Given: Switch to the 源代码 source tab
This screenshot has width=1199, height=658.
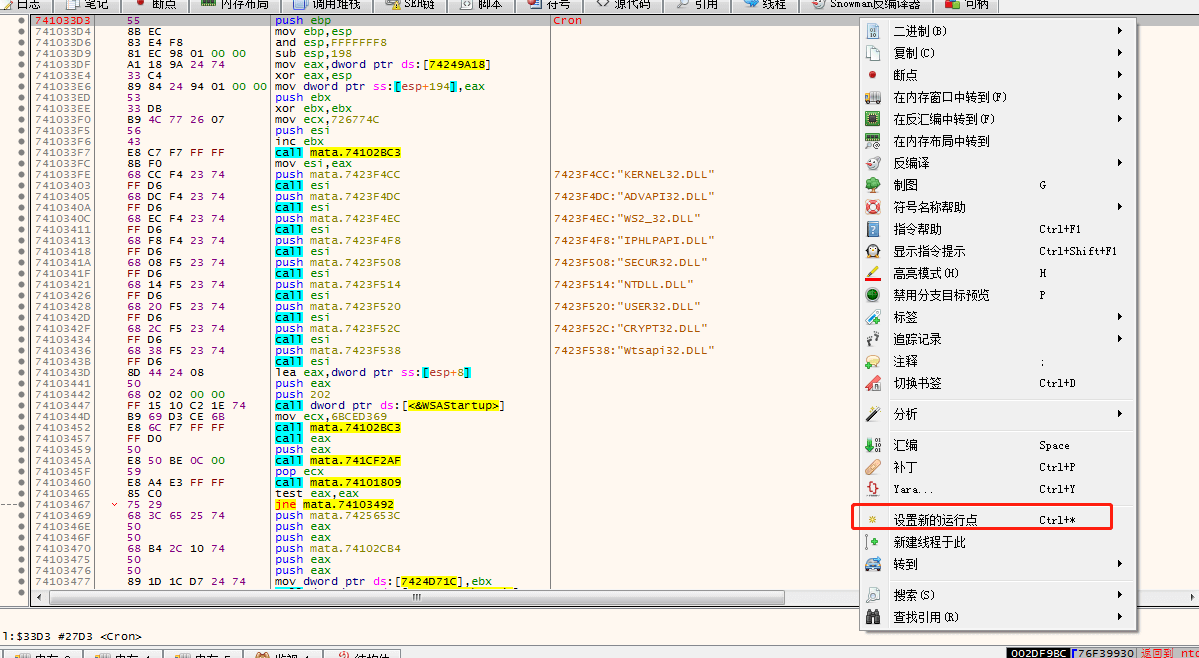Looking at the screenshot, I should [x=623, y=5].
